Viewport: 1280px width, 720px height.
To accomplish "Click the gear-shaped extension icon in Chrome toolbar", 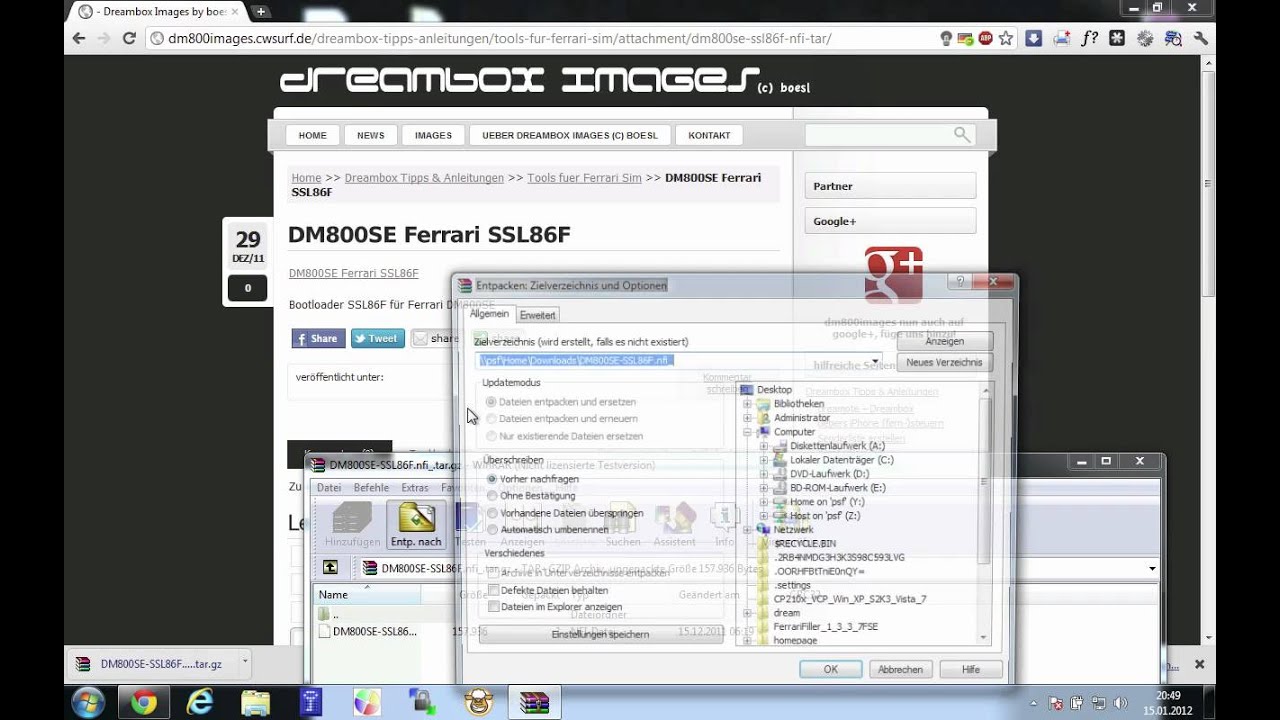I will (x=1145, y=38).
